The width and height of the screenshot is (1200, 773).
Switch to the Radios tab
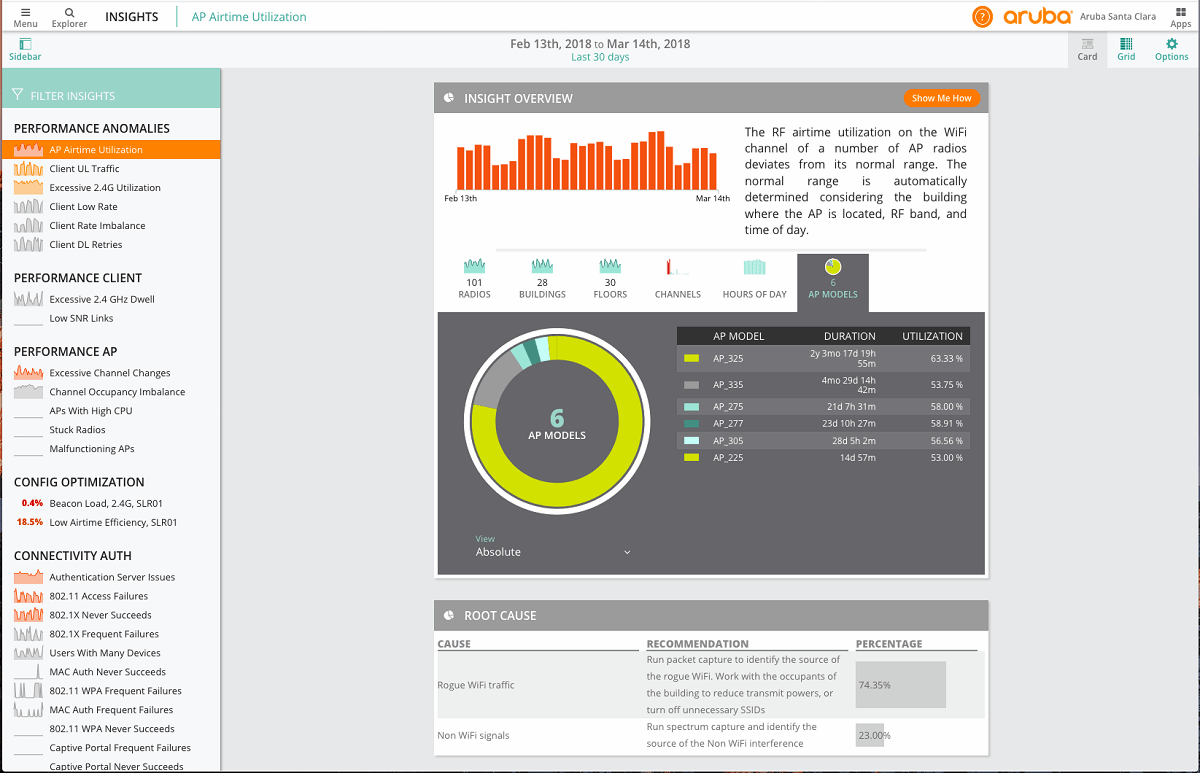tap(474, 279)
